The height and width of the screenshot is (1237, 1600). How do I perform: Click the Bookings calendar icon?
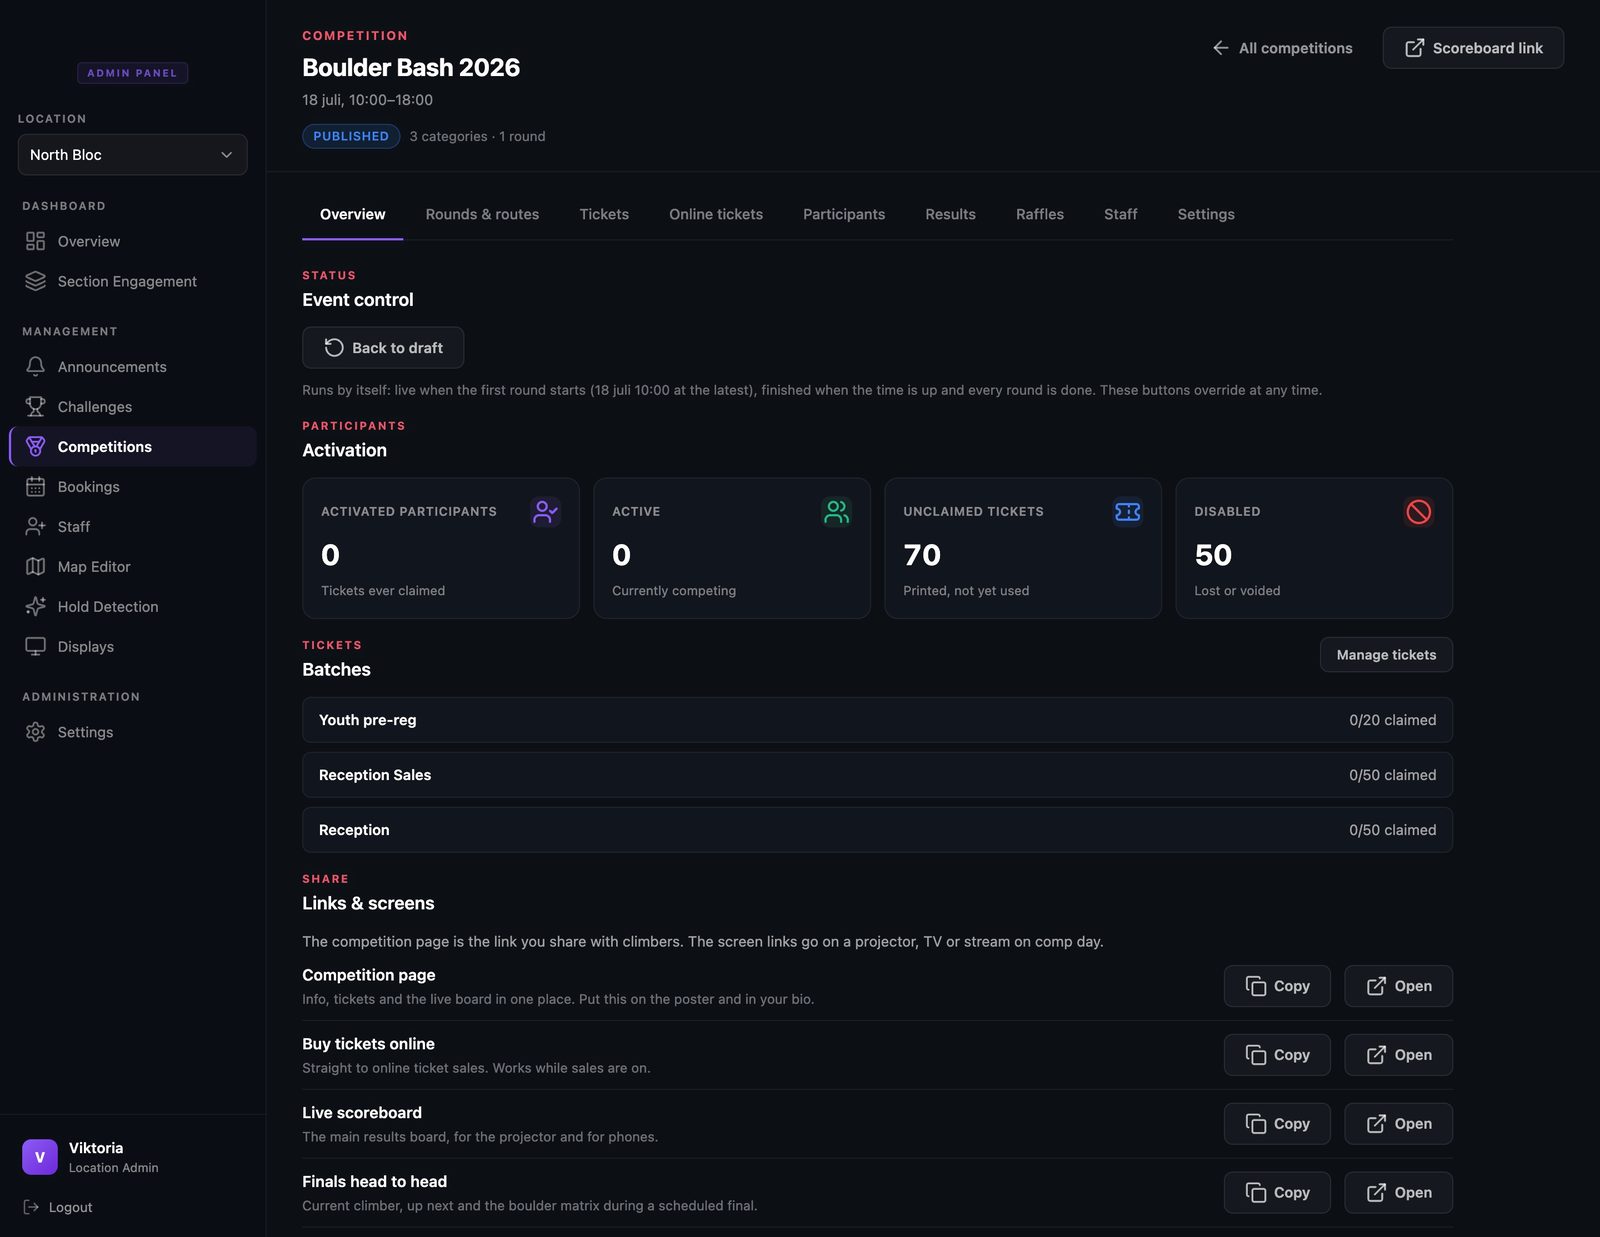point(36,487)
